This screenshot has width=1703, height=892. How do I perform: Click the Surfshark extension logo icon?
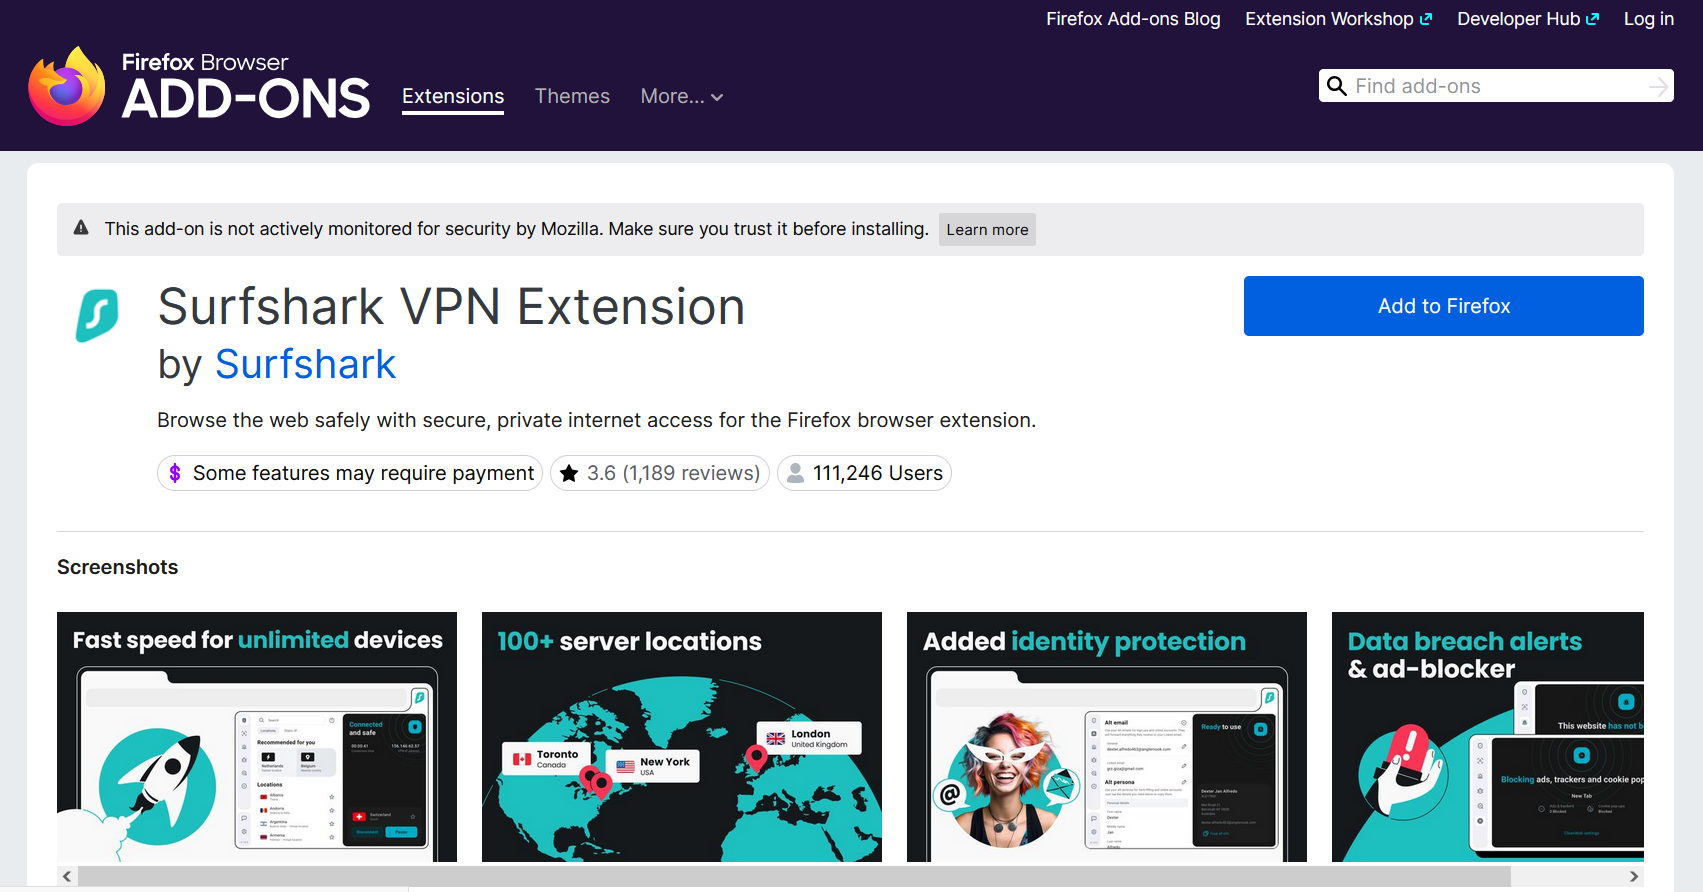pyautogui.click(x=97, y=315)
